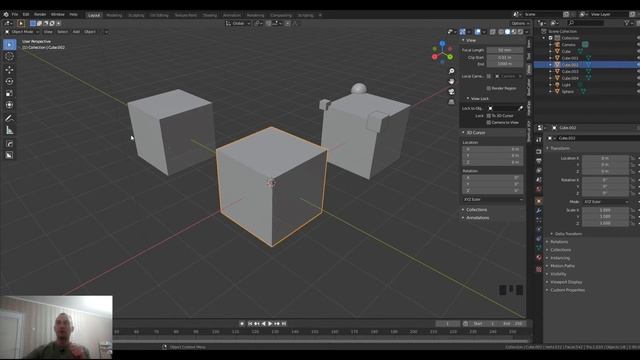Open the Output properties tab icon
Viewport: 640px width, 360px height.
(539, 161)
